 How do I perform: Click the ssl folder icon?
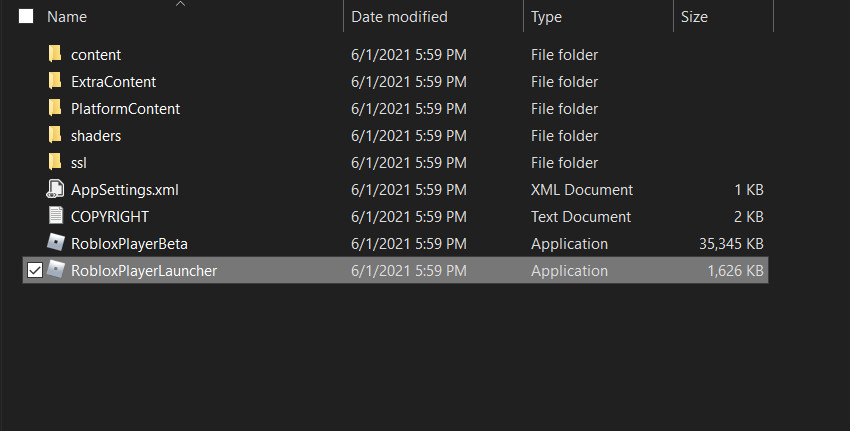click(x=55, y=162)
